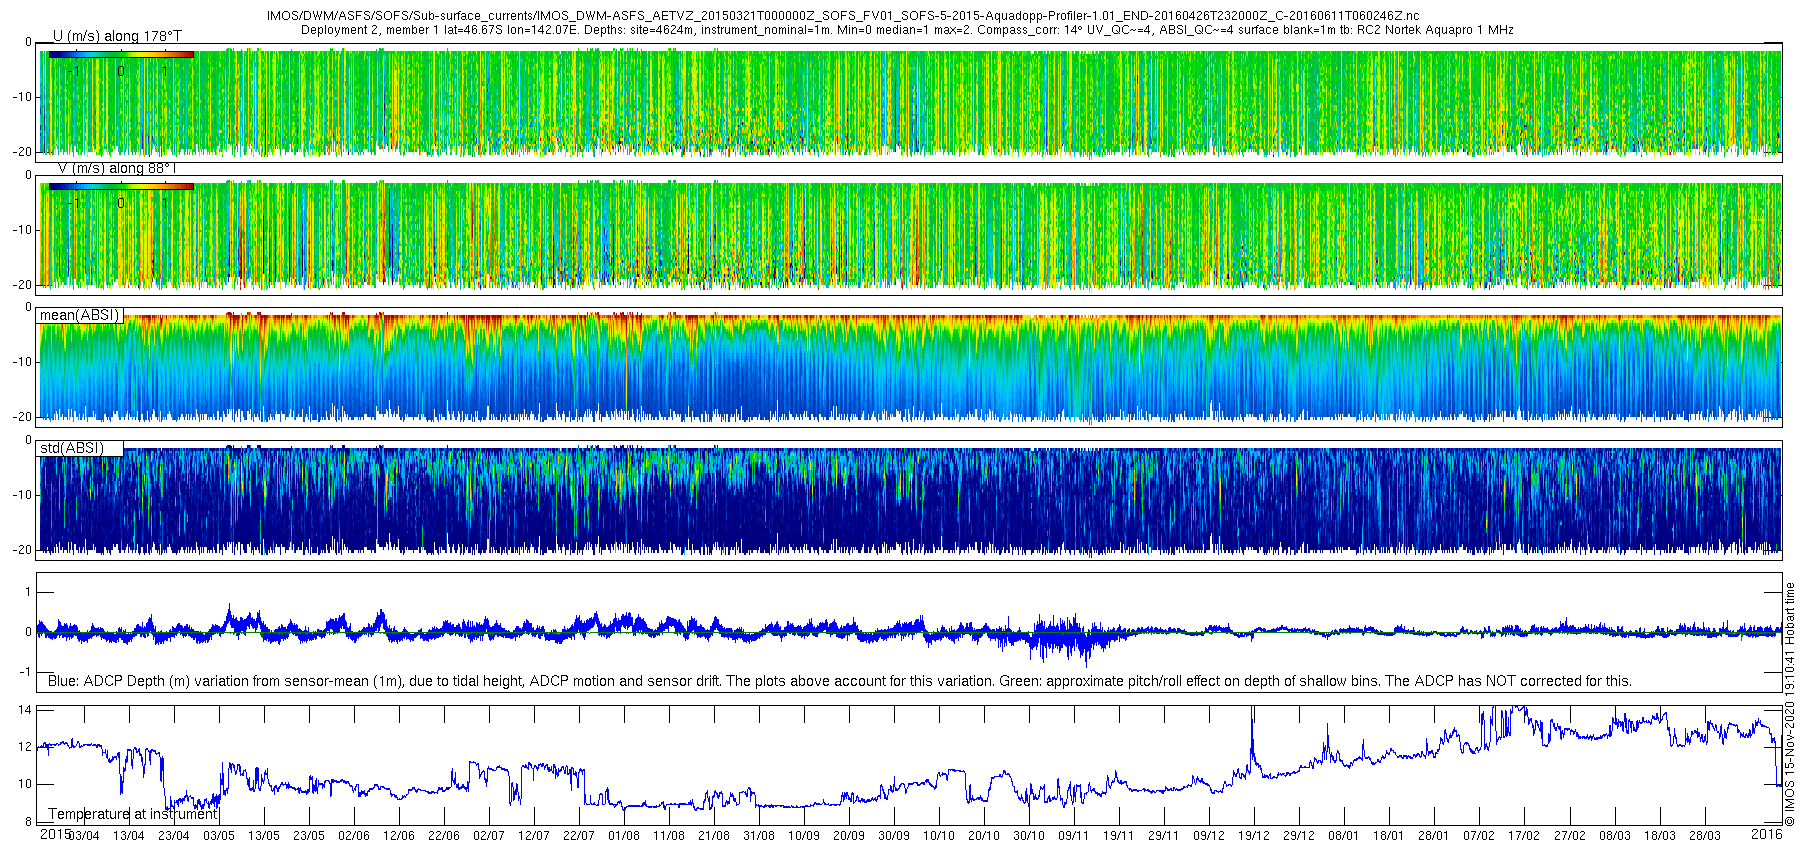
Task: Click the '23/05' date tick label
Action: (309, 836)
